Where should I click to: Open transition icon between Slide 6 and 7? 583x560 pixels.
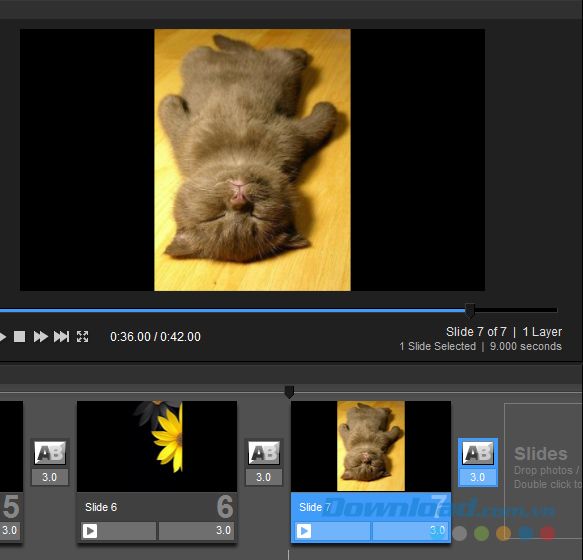(264, 453)
